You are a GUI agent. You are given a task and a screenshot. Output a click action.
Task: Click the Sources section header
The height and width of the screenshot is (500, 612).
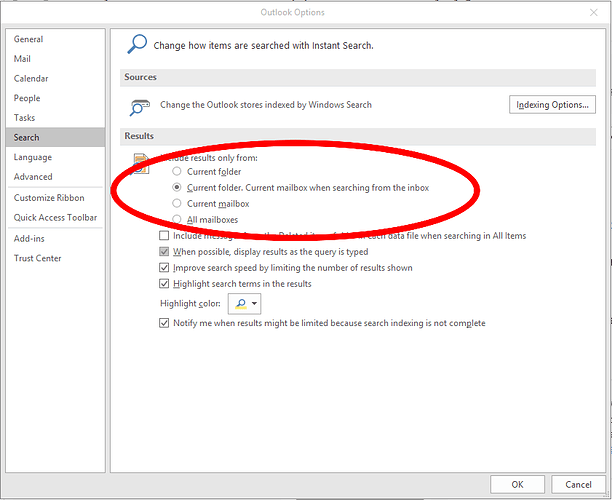coord(358,77)
